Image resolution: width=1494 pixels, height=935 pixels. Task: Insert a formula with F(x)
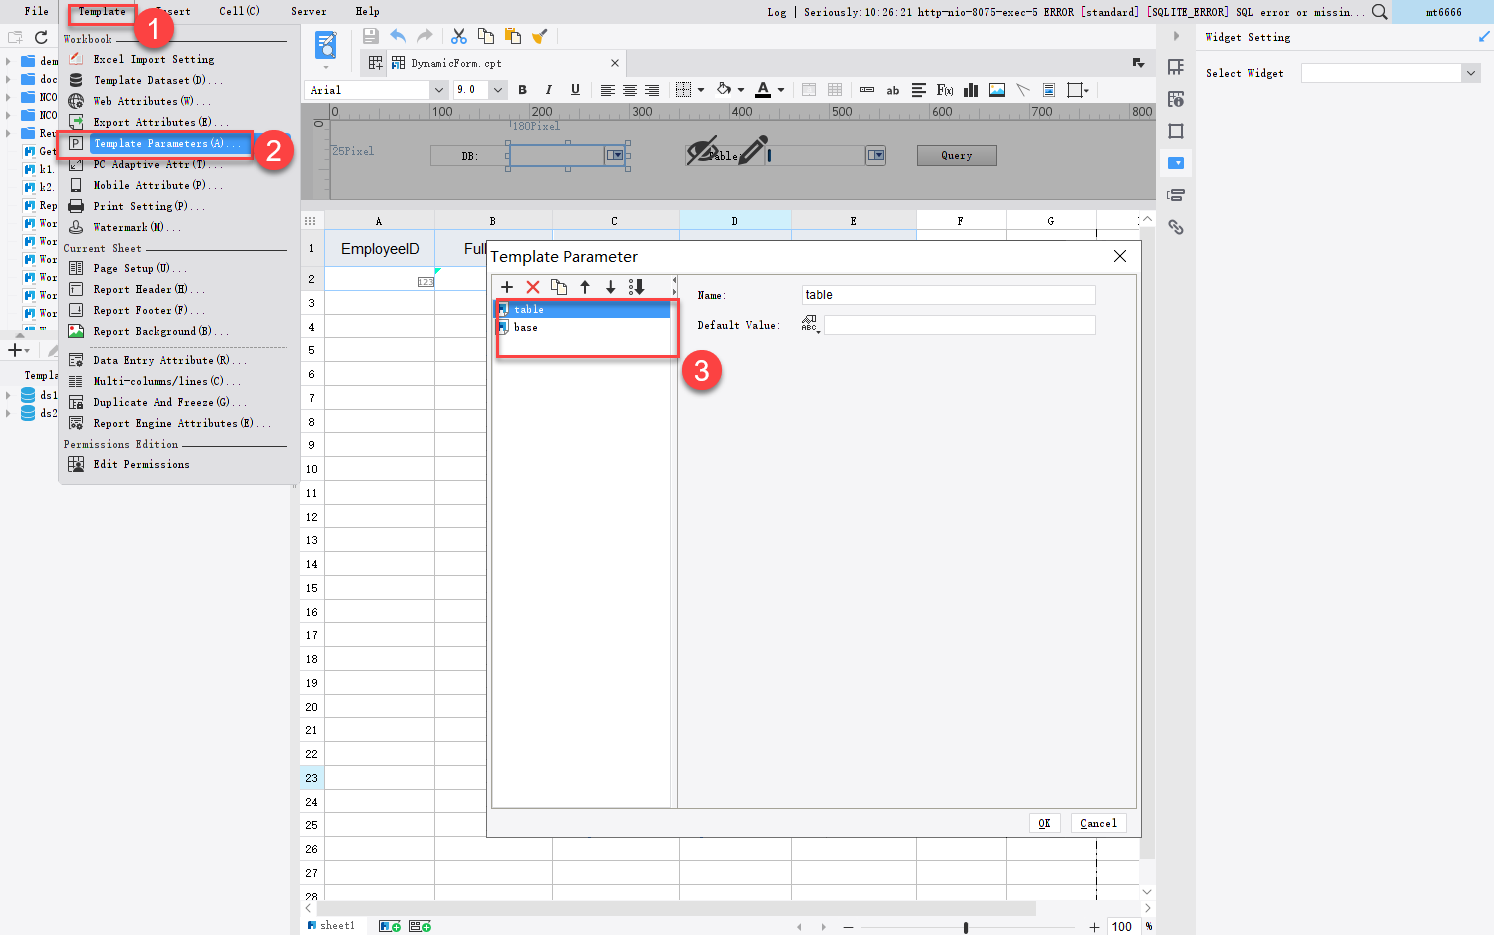coord(944,89)
